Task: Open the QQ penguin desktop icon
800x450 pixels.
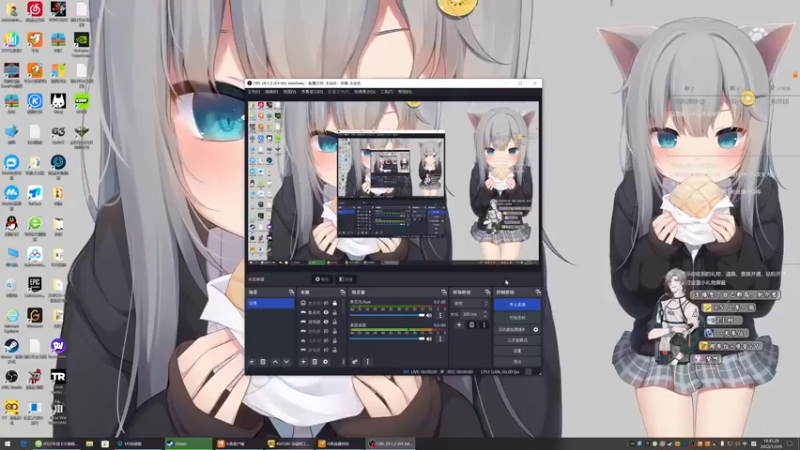Action: tap(11, 226)
